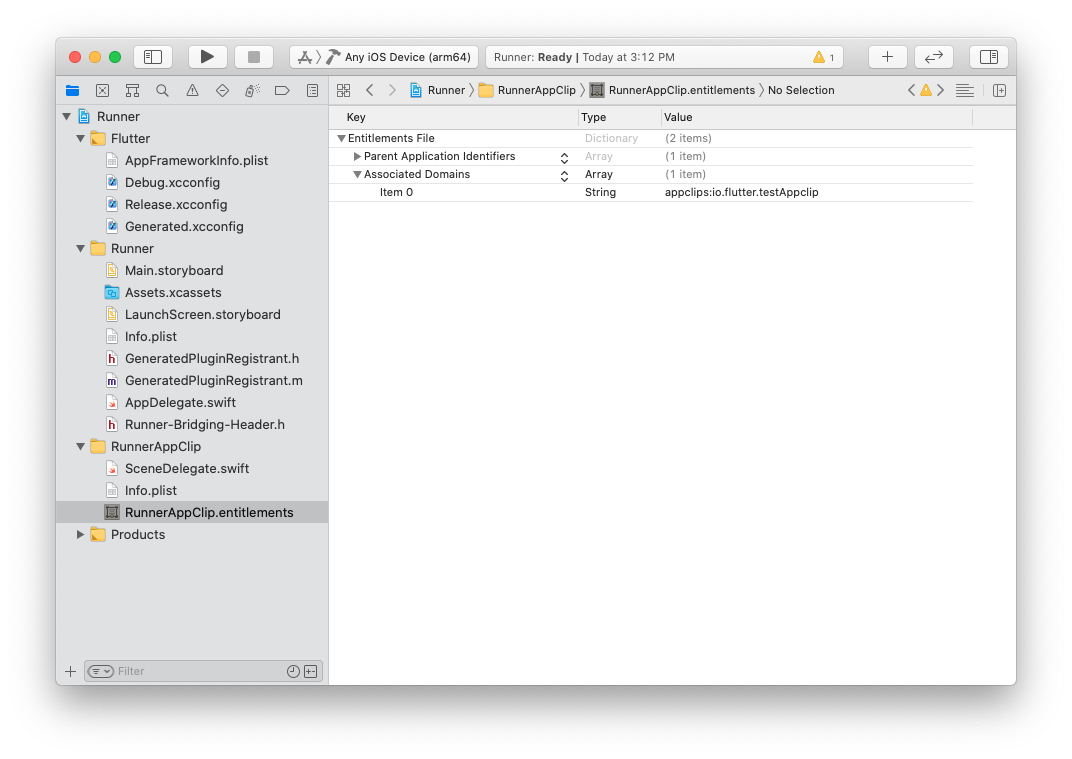This screenshot has width=1072, height=759.
Task: Run the project with the Play button
Action: coord(207,57)
